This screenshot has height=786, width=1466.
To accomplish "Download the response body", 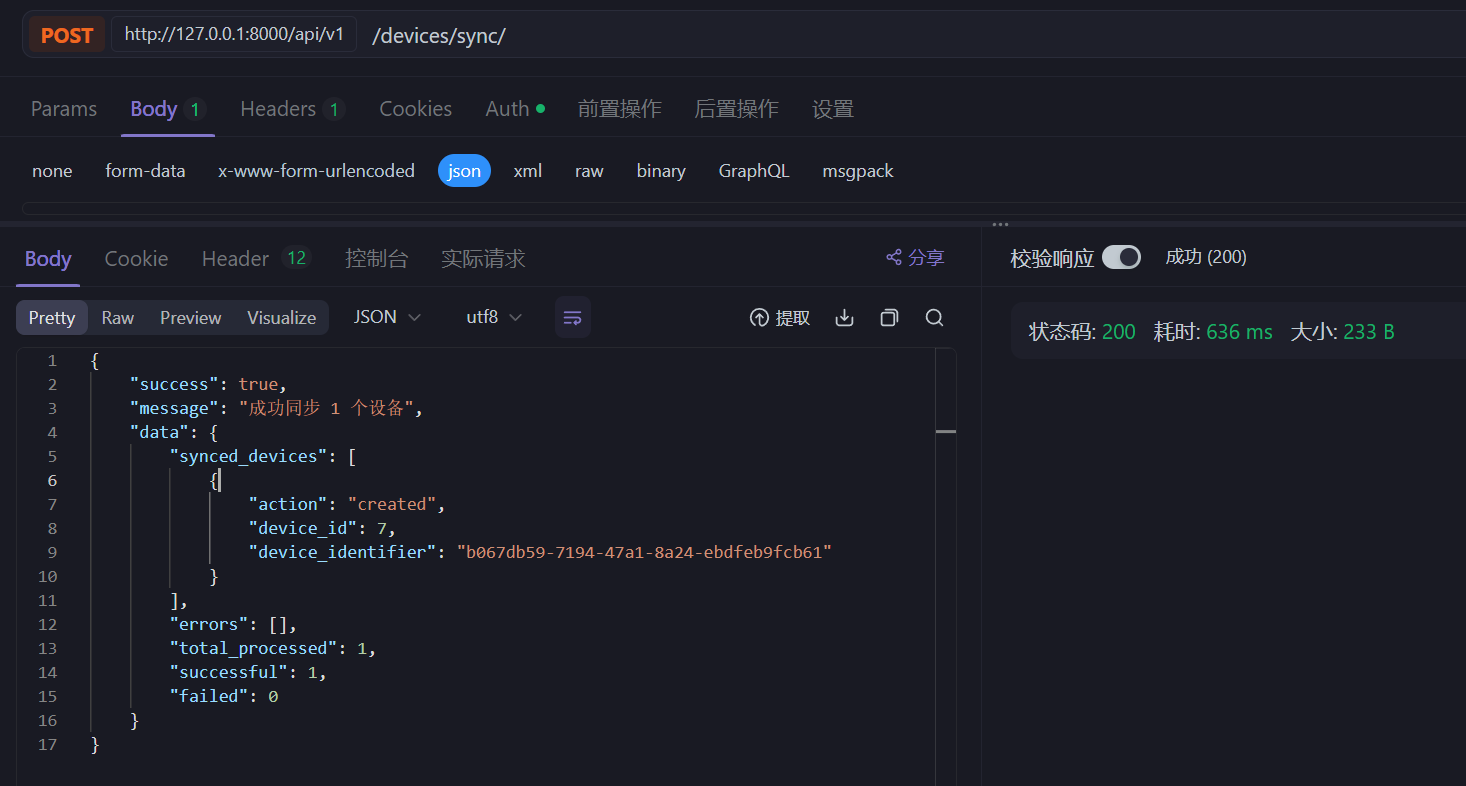I will 844,318.
